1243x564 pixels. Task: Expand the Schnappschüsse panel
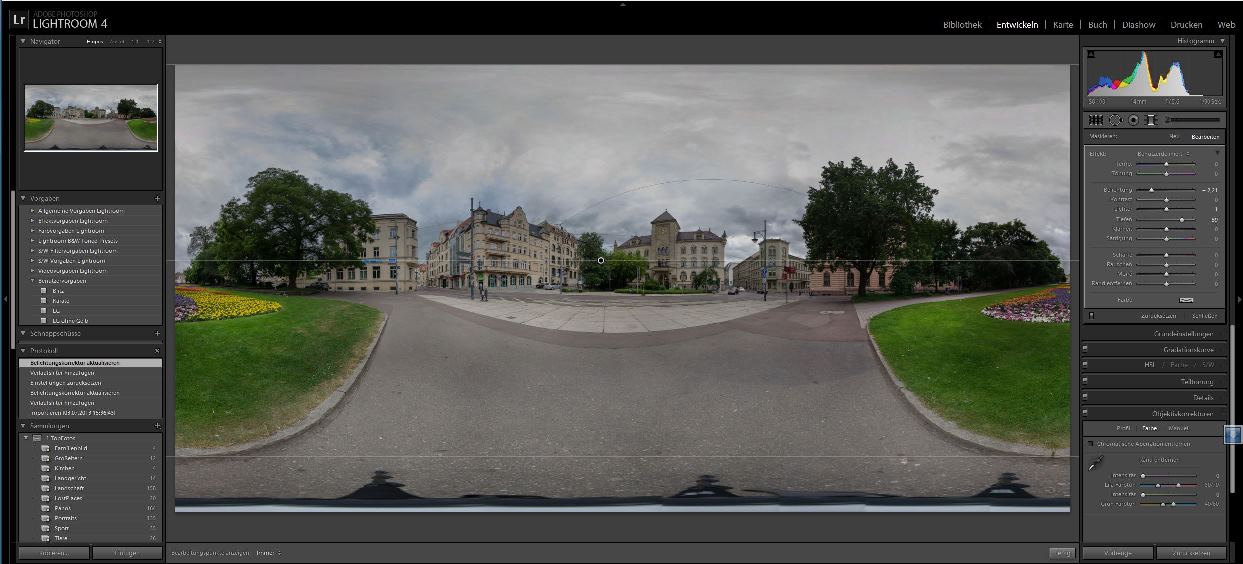23,333
